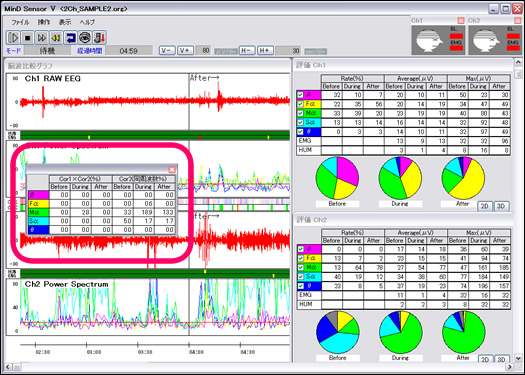
Task: Click the vertical scale value field showing 80
Action: pos(203,51)
